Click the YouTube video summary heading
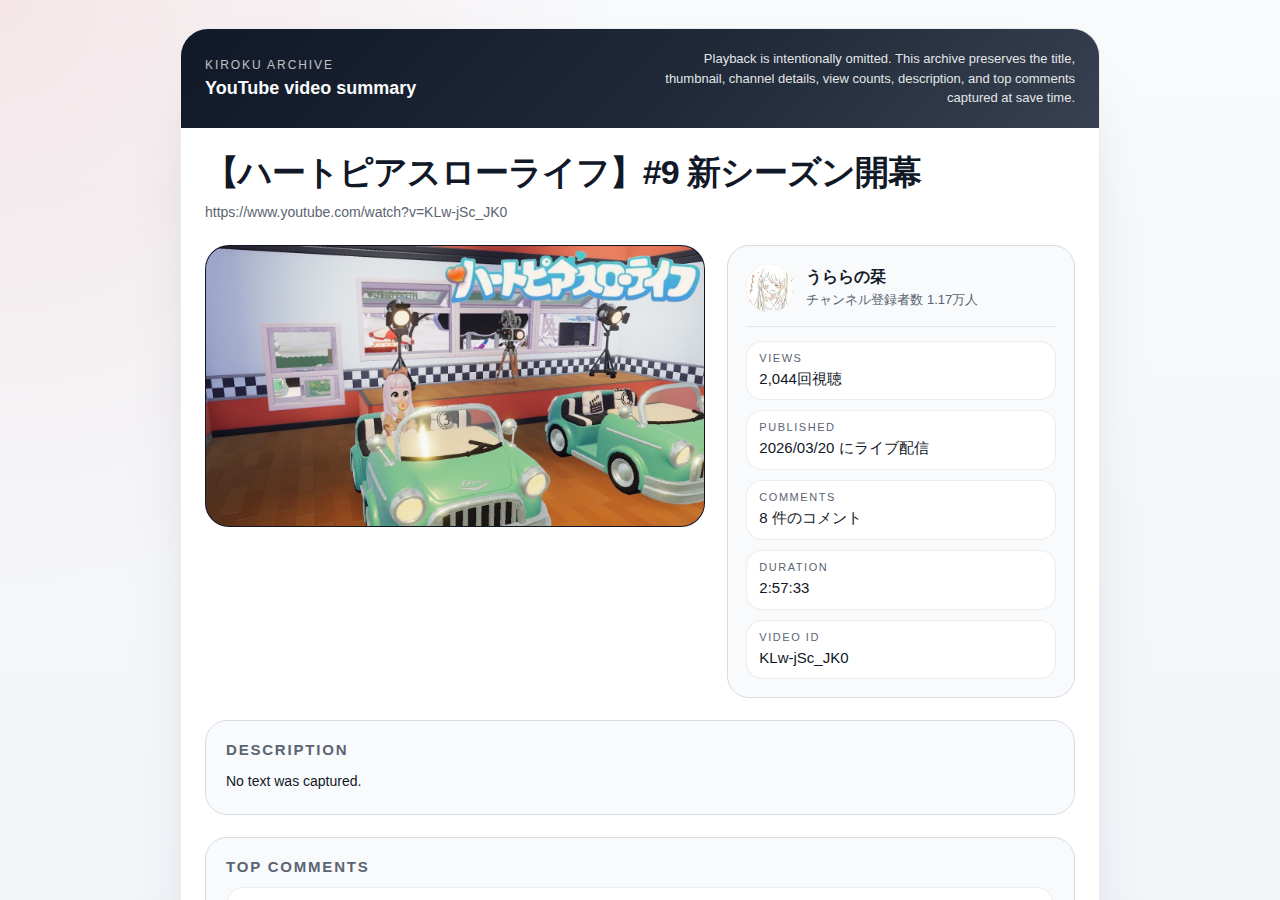Screen dimensions: 1280x900 pos(310,88)
